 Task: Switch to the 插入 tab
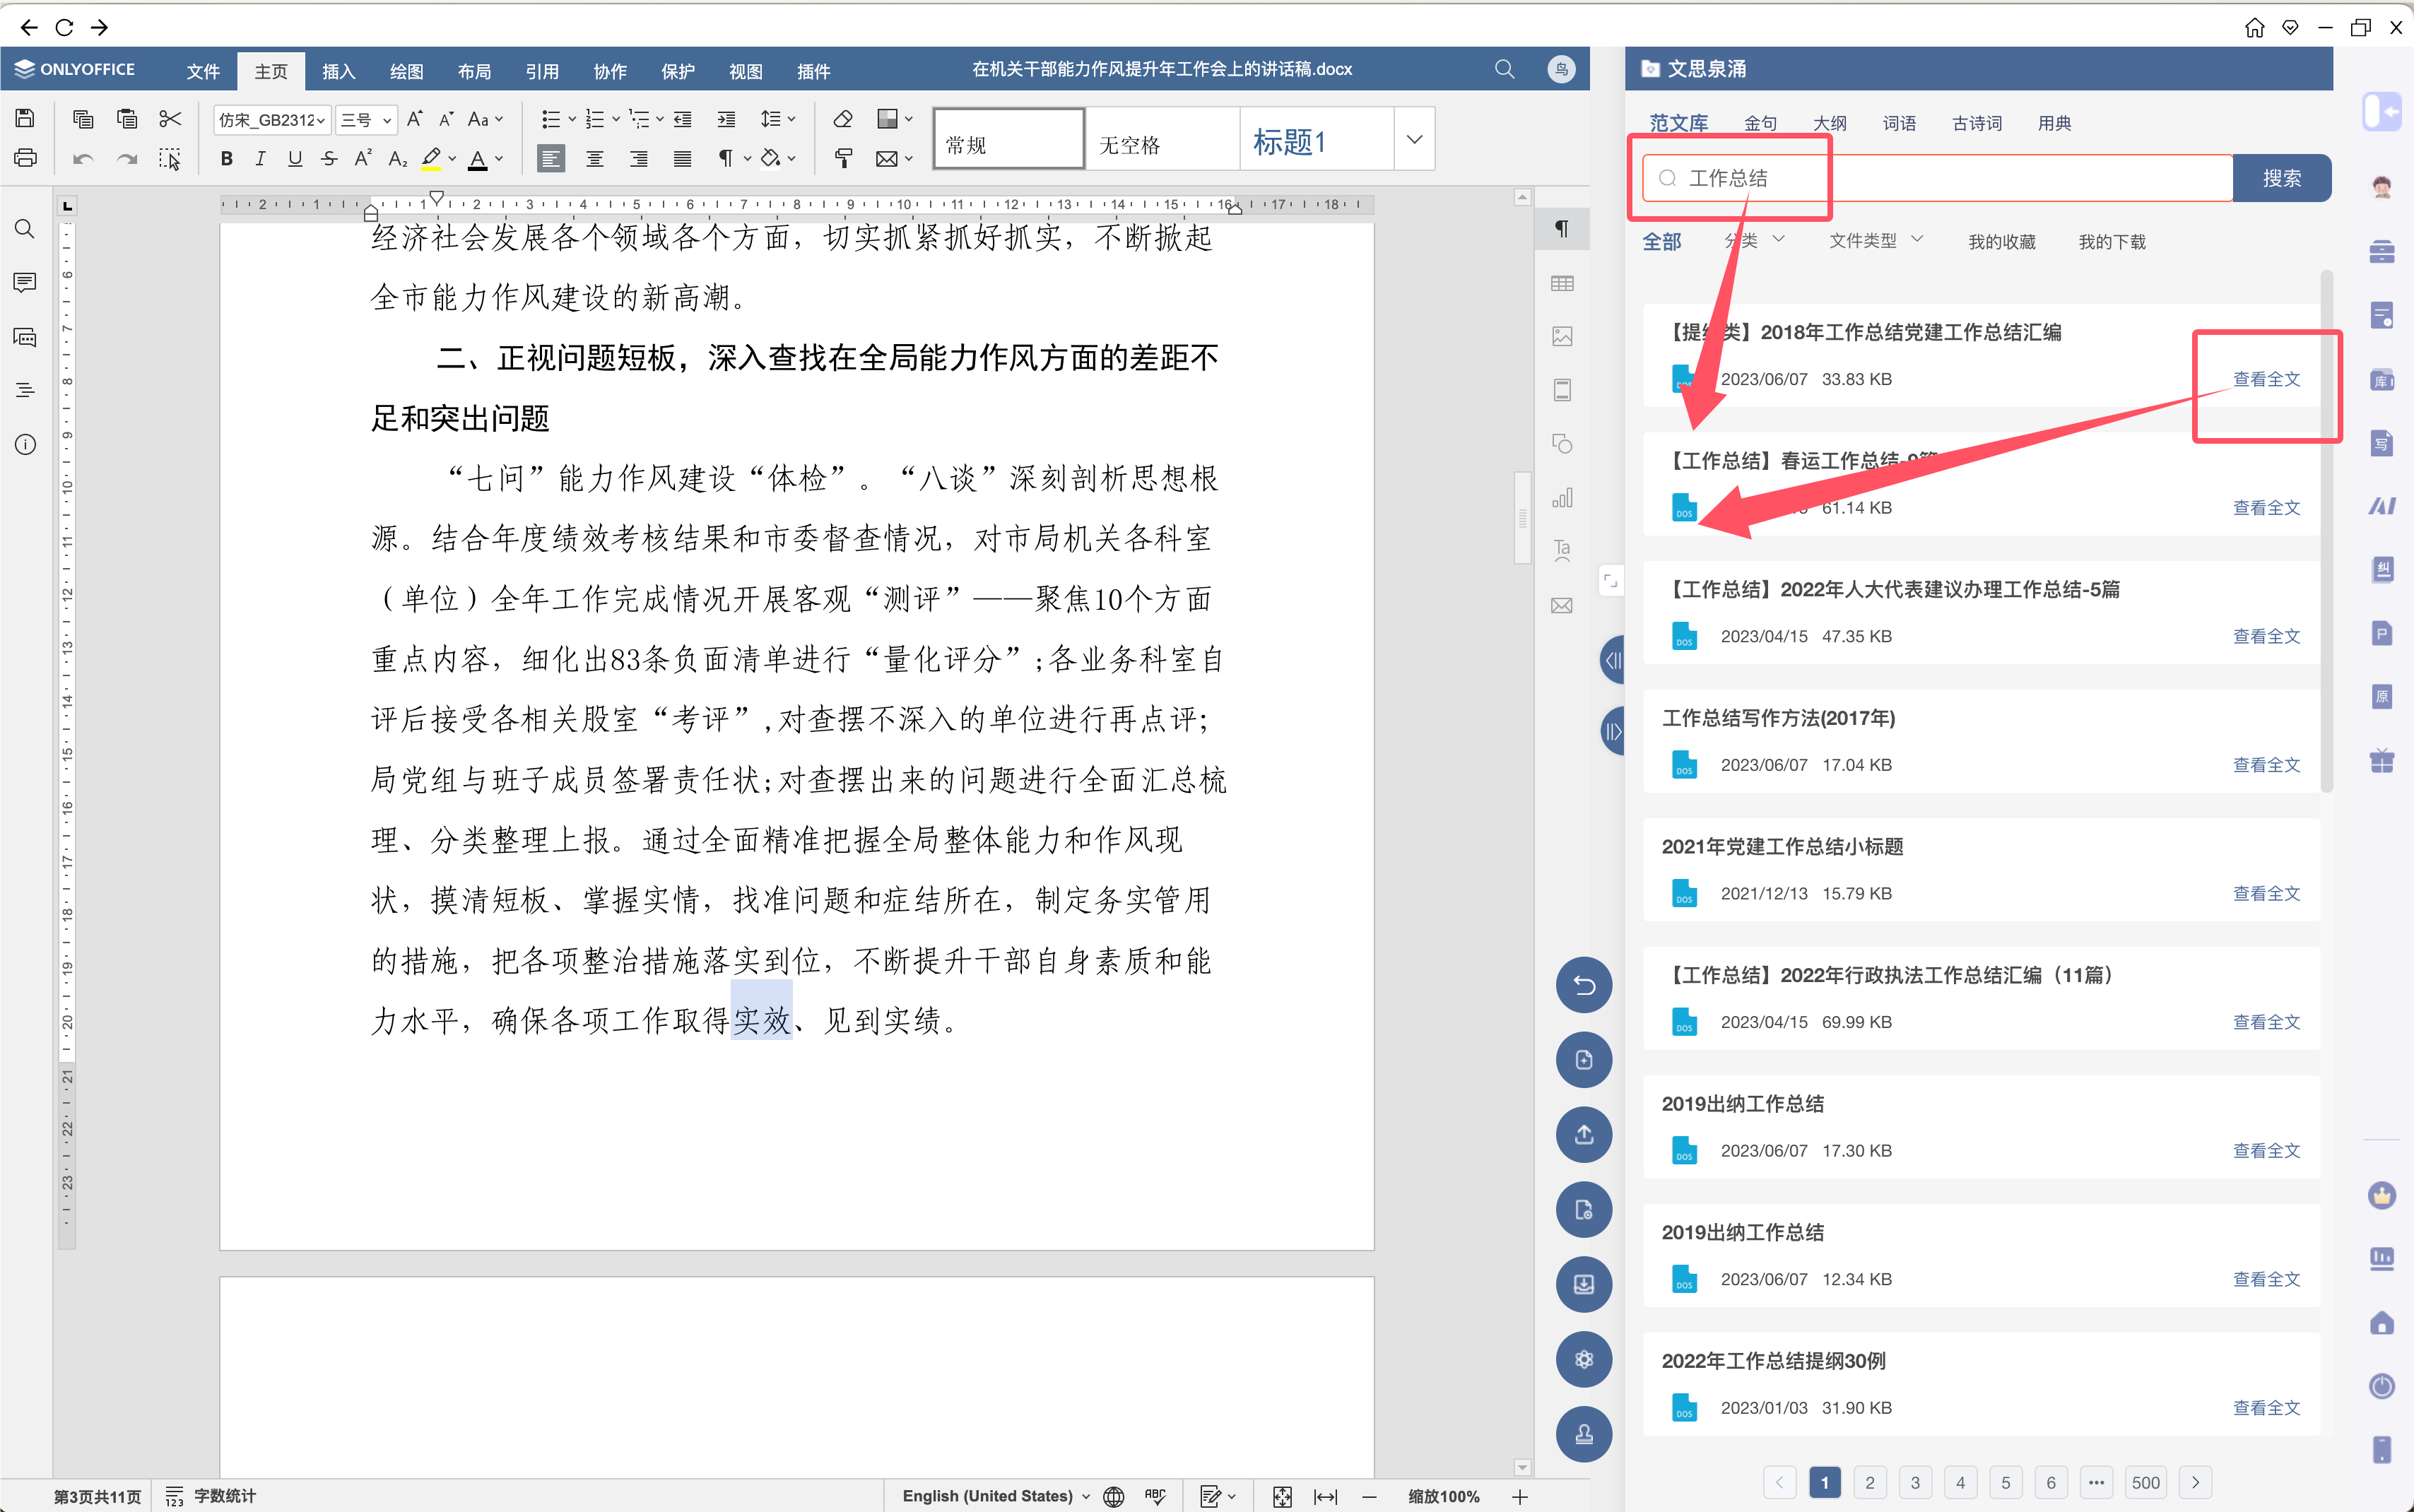pos(339,71)
